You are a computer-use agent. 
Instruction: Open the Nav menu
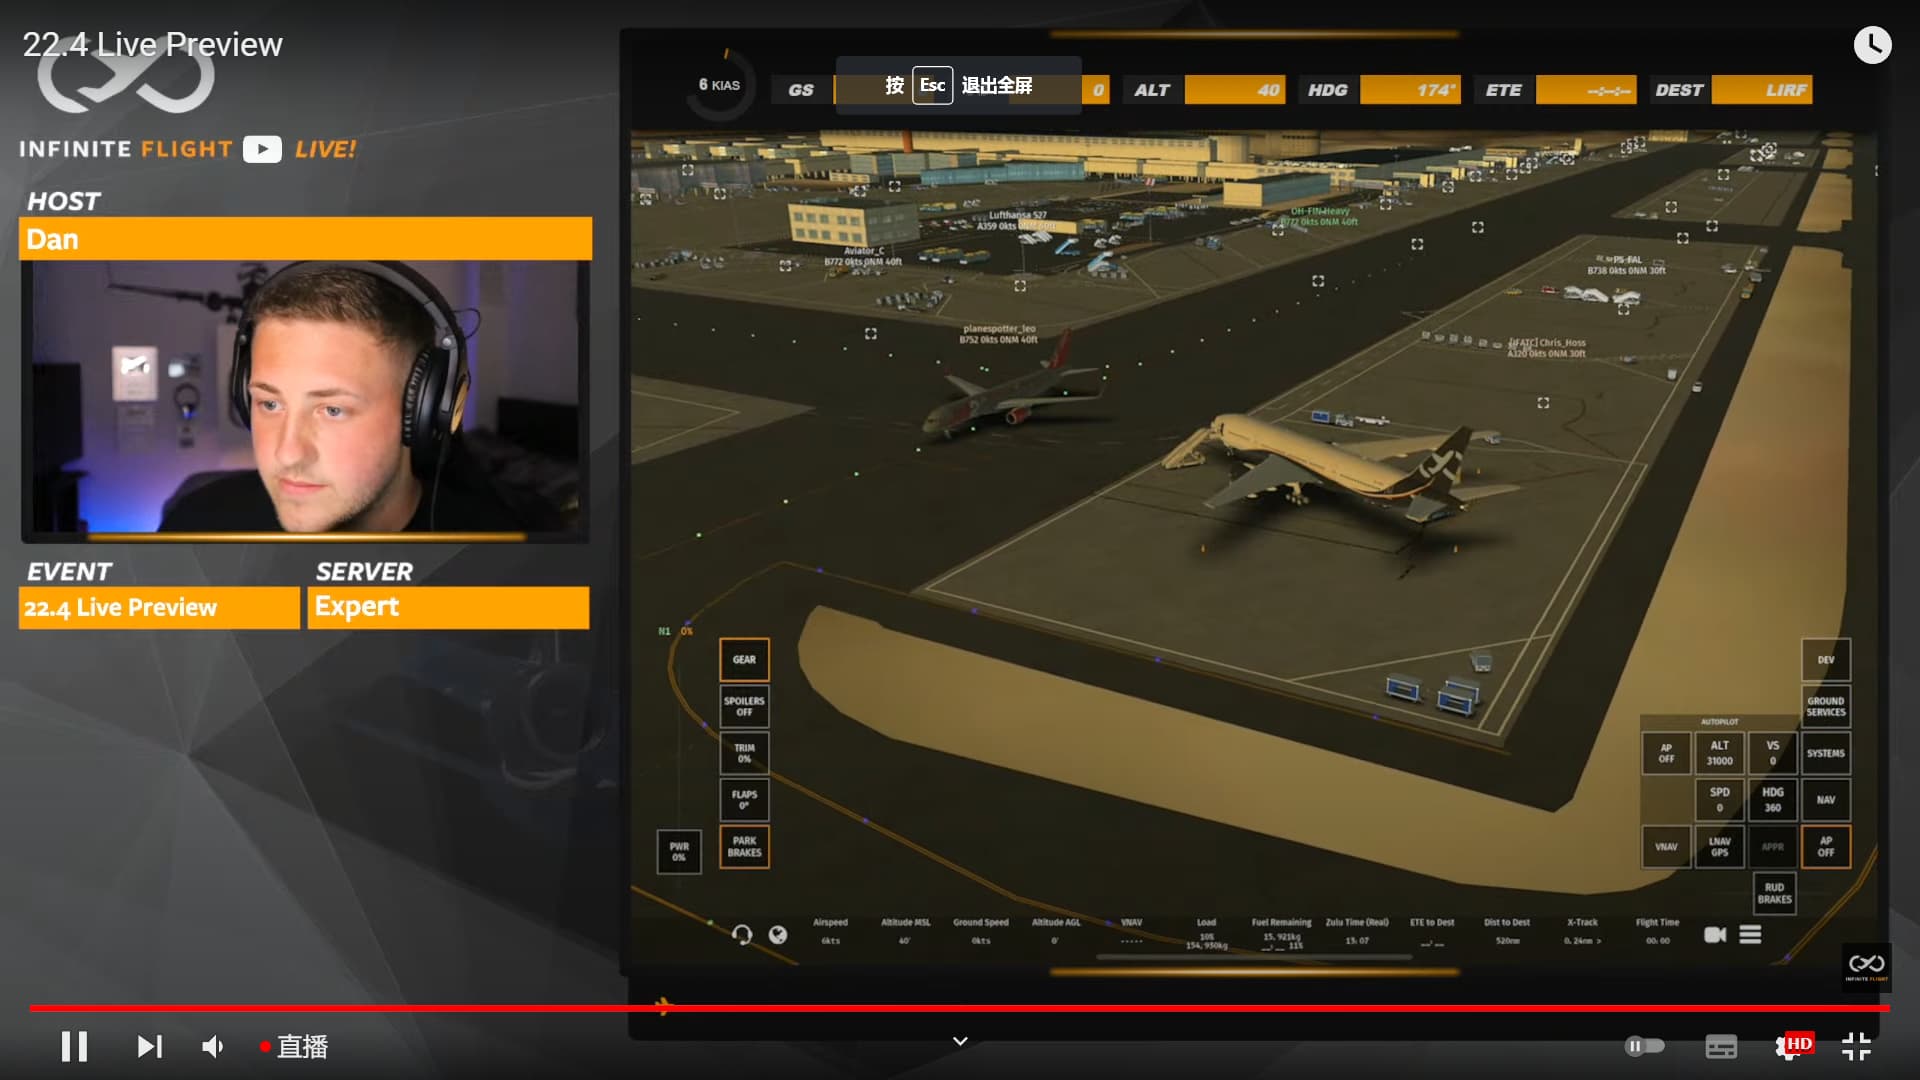tap(1825, 800)
